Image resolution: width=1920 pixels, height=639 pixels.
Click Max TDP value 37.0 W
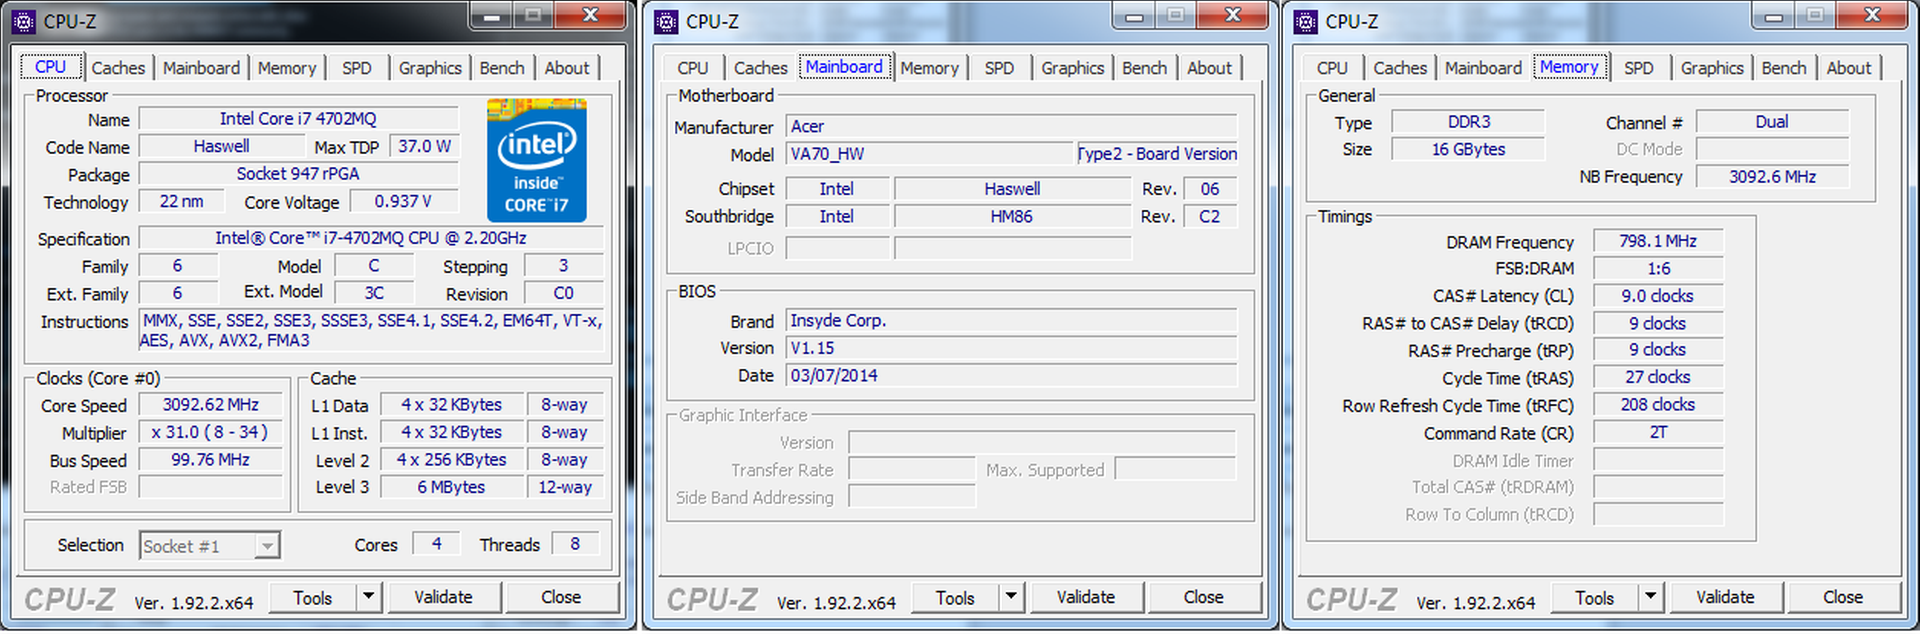(425, 146)
